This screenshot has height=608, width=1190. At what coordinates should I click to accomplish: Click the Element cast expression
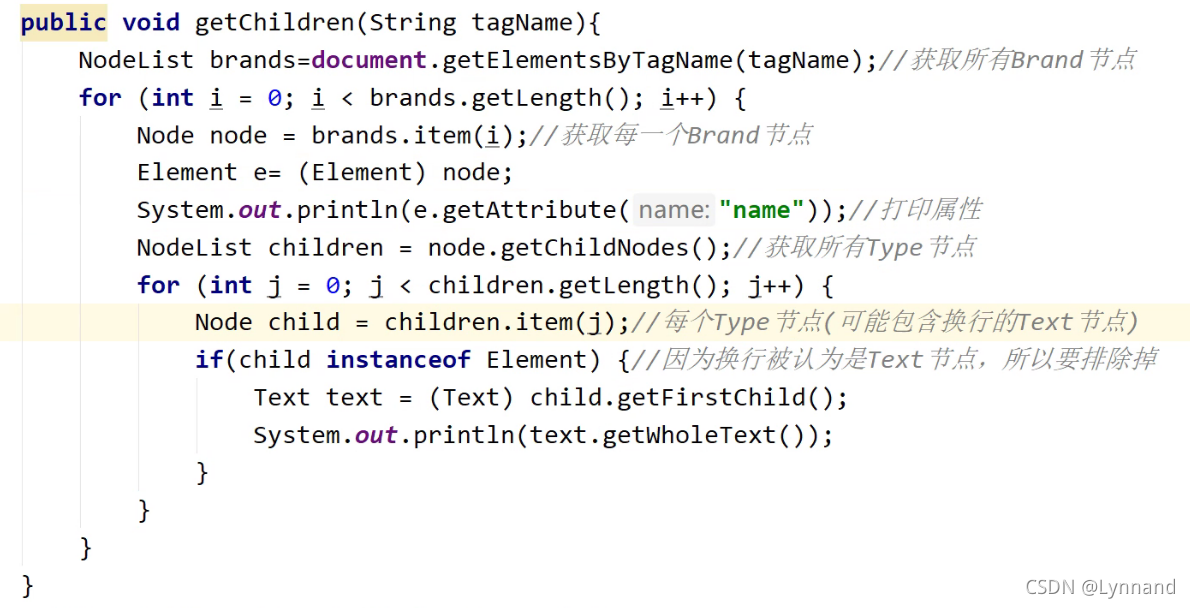[361, 172]
